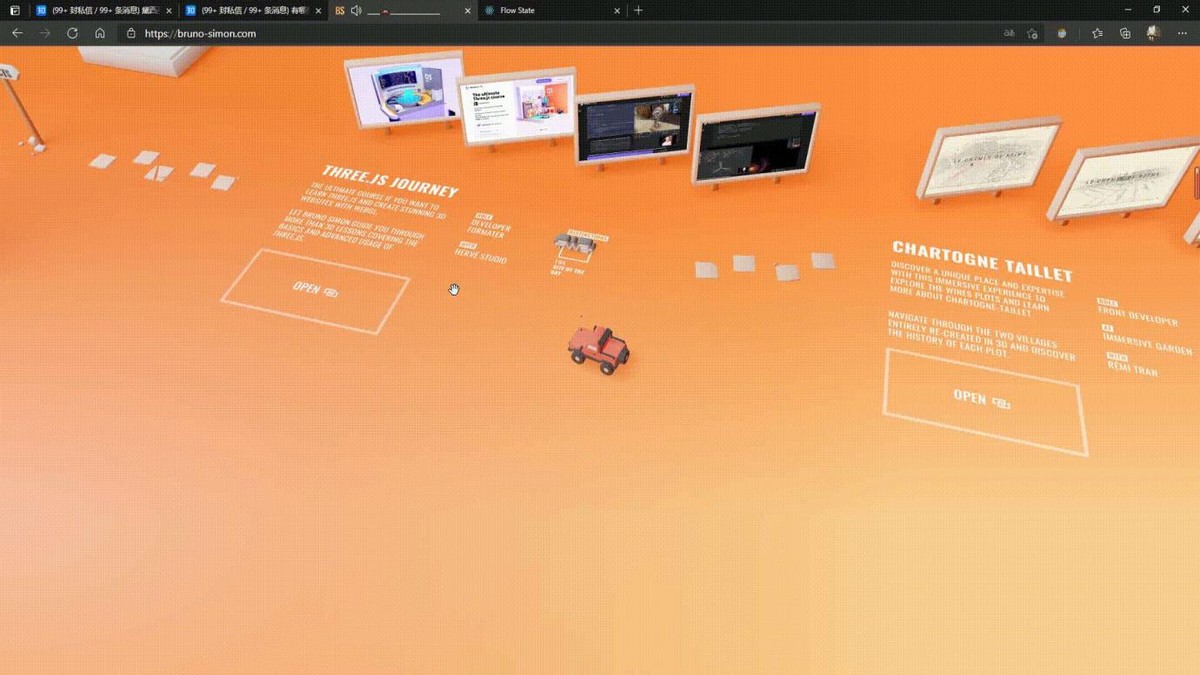Open the favorites list
This screenshot has height=675, width=1200.
(1097, 33)
